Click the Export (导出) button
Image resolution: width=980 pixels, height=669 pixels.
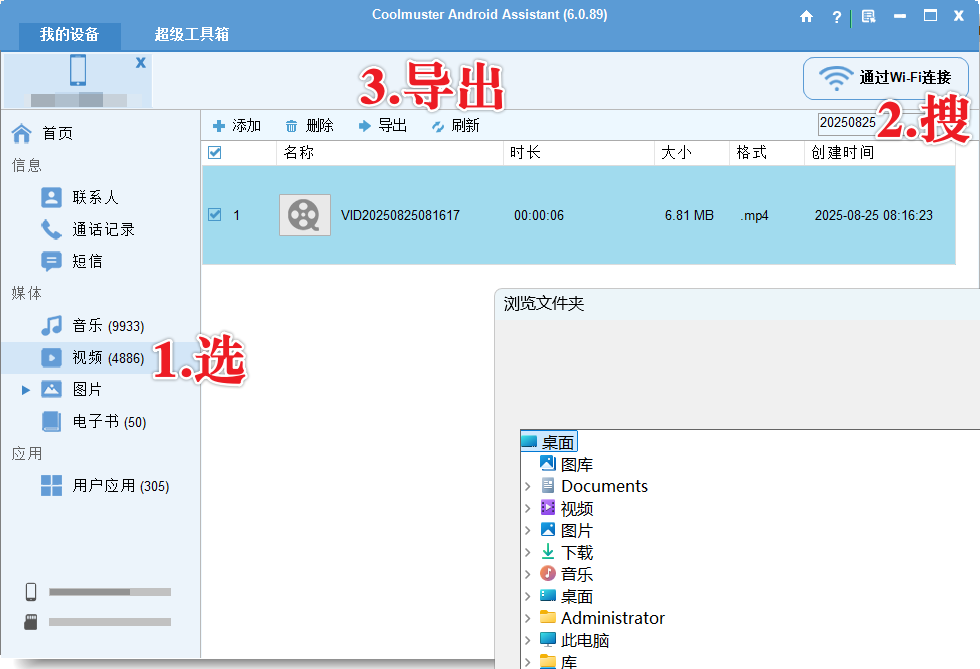point(383,125)
